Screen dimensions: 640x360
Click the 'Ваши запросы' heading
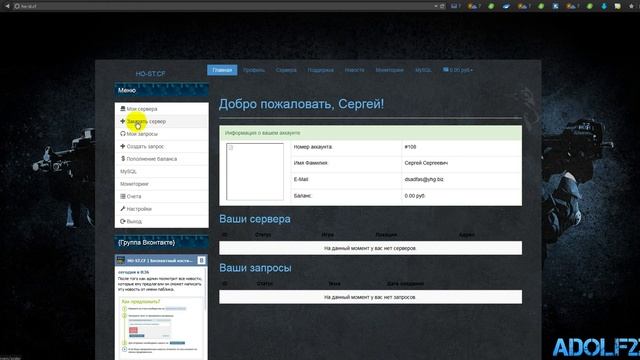point(255,268)
